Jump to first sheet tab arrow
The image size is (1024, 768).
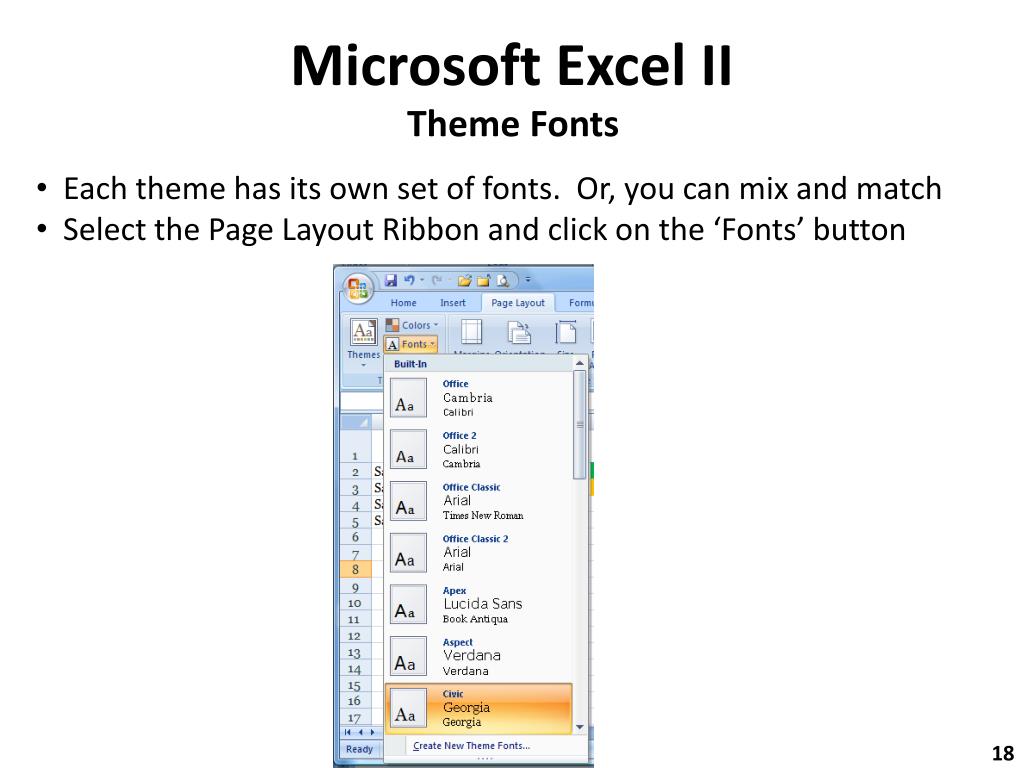click(347, 733)
